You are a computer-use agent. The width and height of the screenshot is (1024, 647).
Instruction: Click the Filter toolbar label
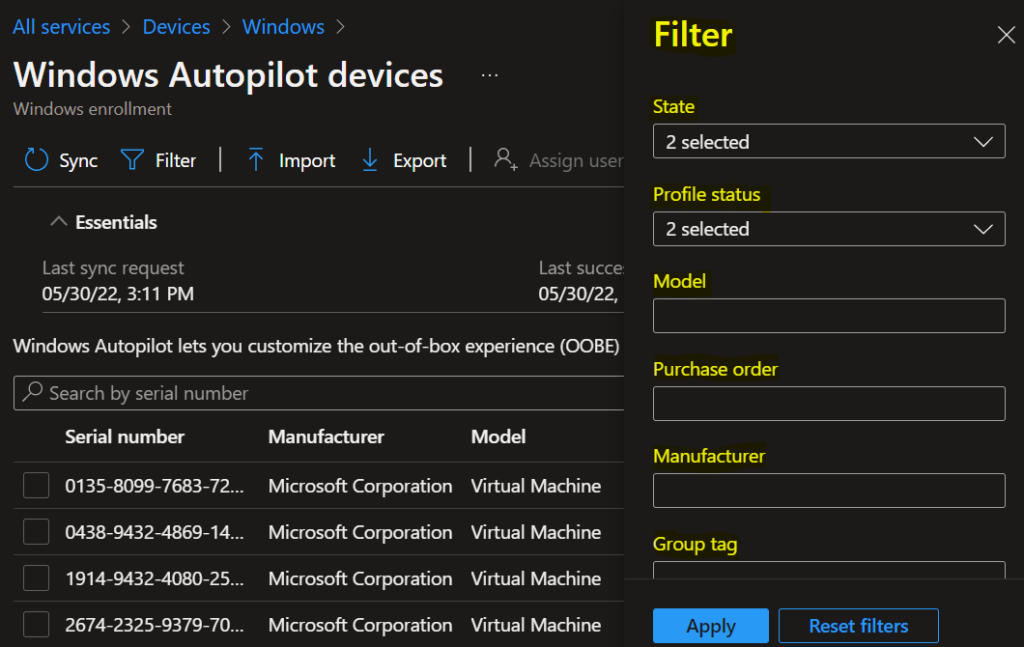[175, 161]
